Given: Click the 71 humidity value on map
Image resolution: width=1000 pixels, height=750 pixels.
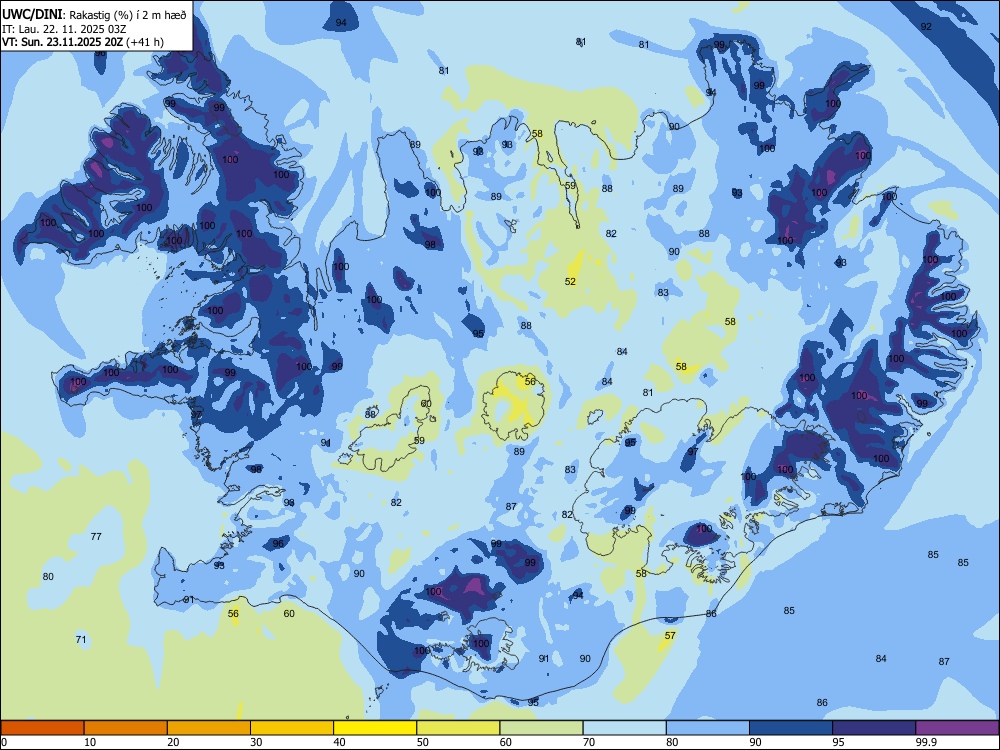Looking at the screenshot, I should 81,639.
